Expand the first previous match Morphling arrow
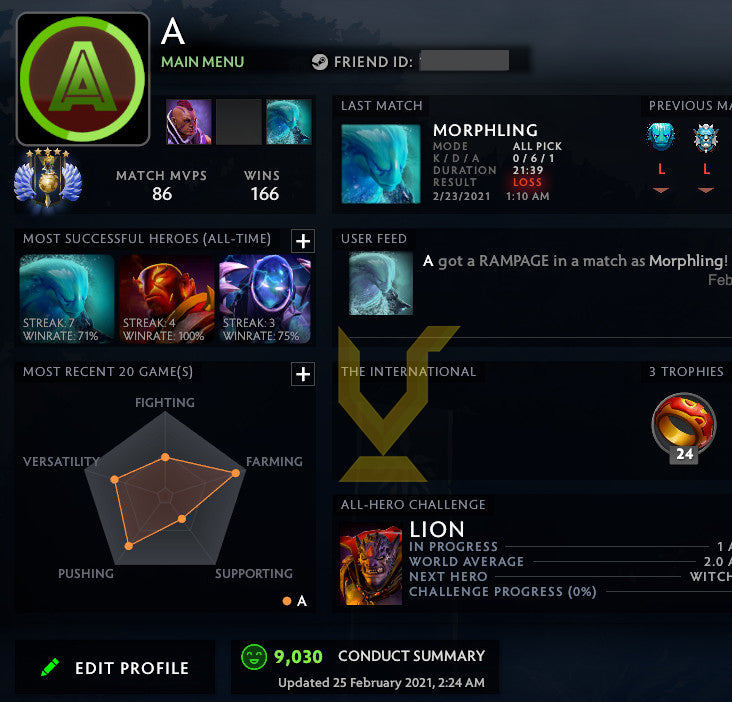732x702 pixels. coord(661,190)
